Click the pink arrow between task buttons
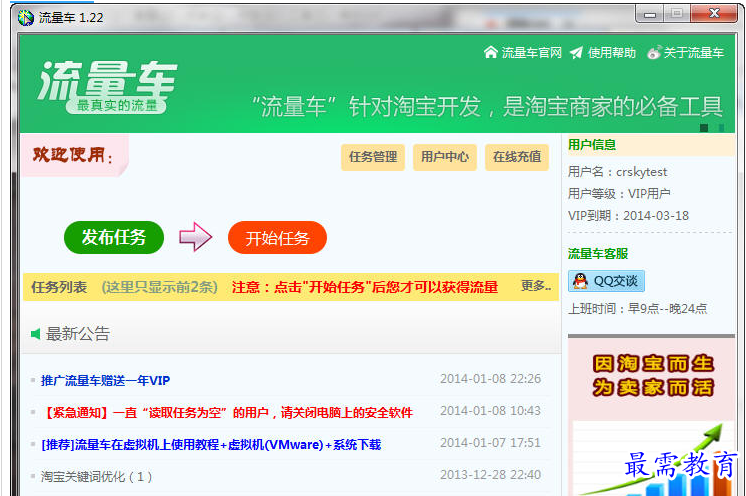The image size is (746, 496). click(x=196, y=236)
